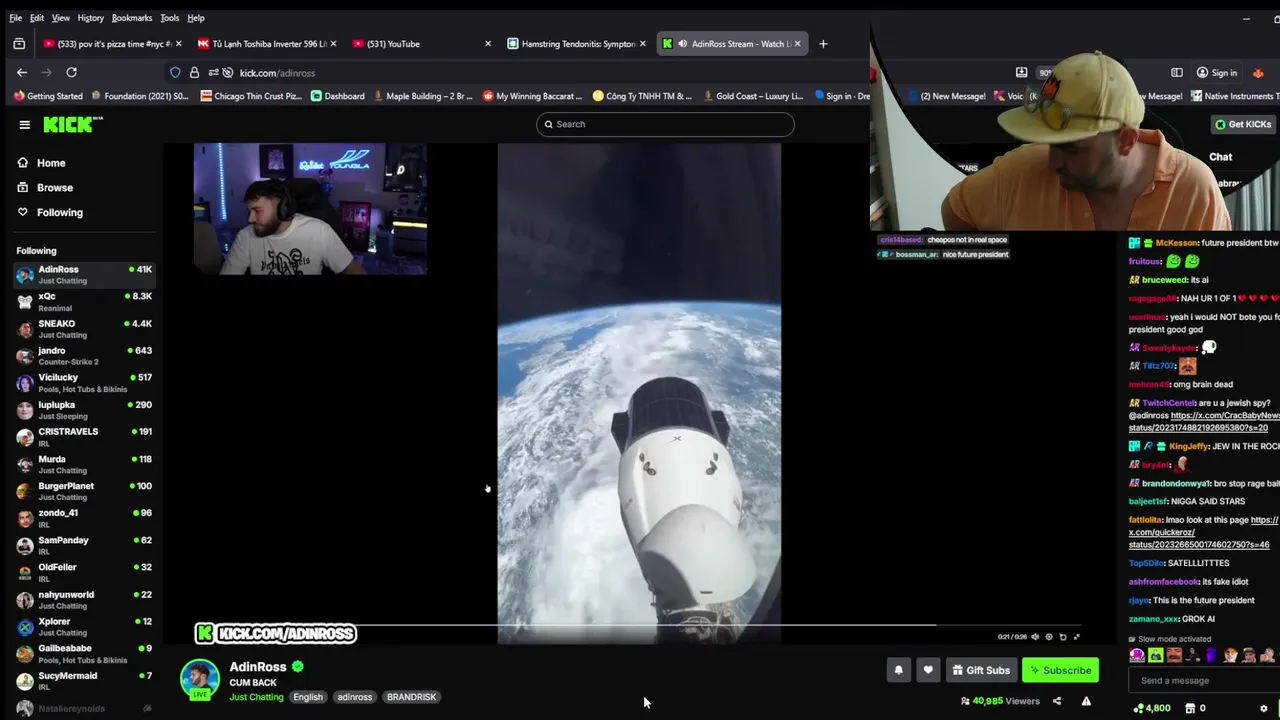1280x720 pixels.
Task: Follow channel with heart button
Action: [x=928, y=670]
